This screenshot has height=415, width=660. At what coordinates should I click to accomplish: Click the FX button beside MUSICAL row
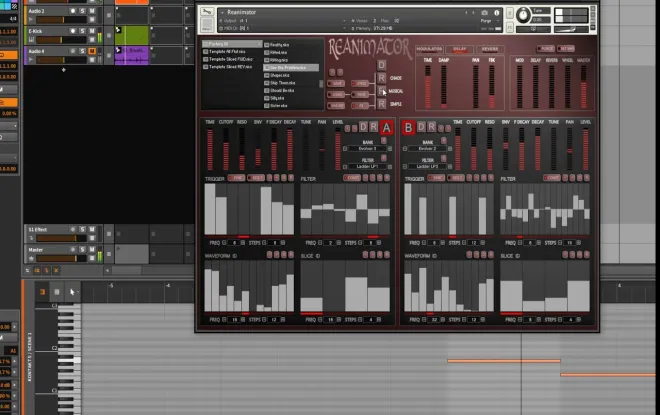pyautogui.click(x=360, y=106)
